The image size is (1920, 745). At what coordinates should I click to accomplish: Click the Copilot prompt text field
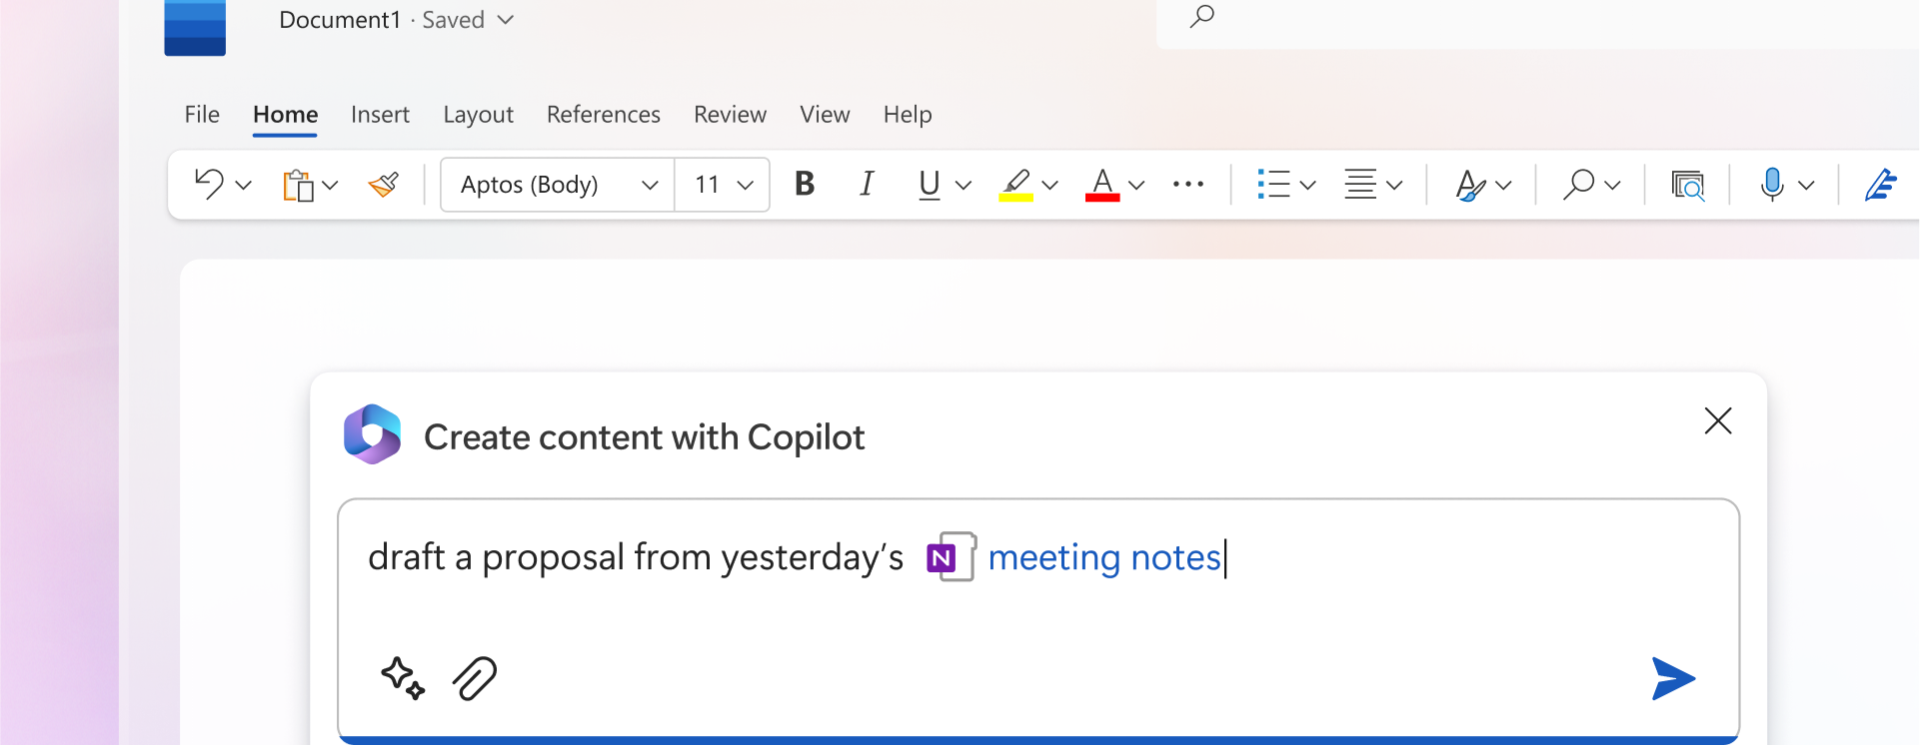[x=1038, y=620]
